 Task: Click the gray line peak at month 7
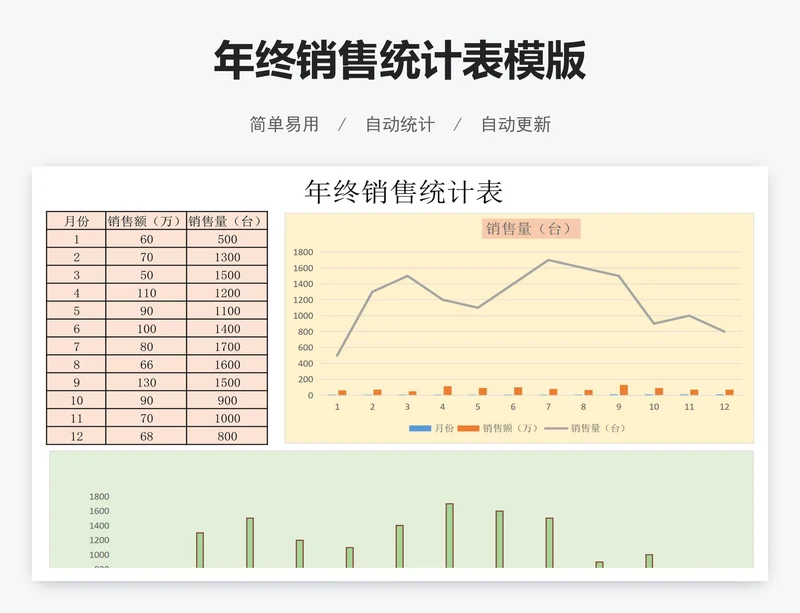click(x=548, y=260)
